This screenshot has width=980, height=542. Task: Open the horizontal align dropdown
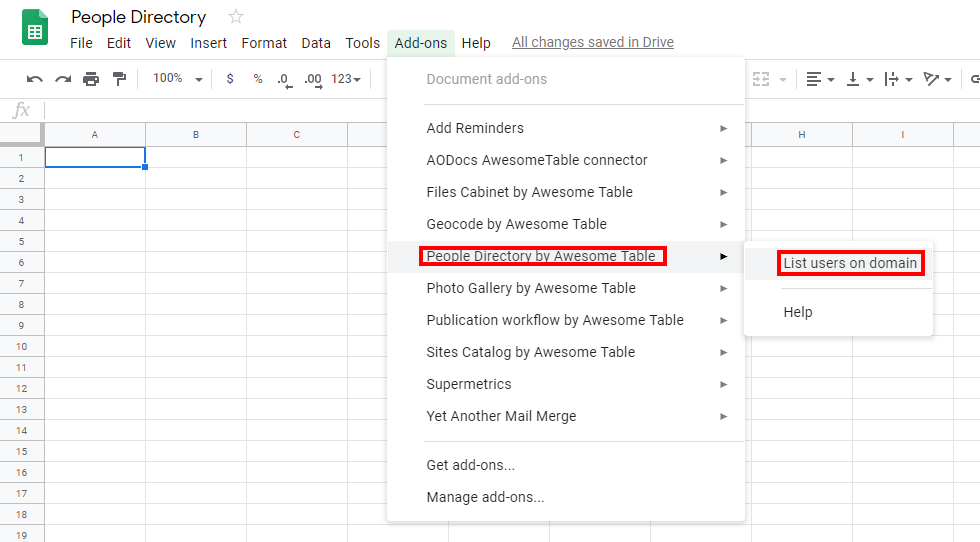click(819, 79)
